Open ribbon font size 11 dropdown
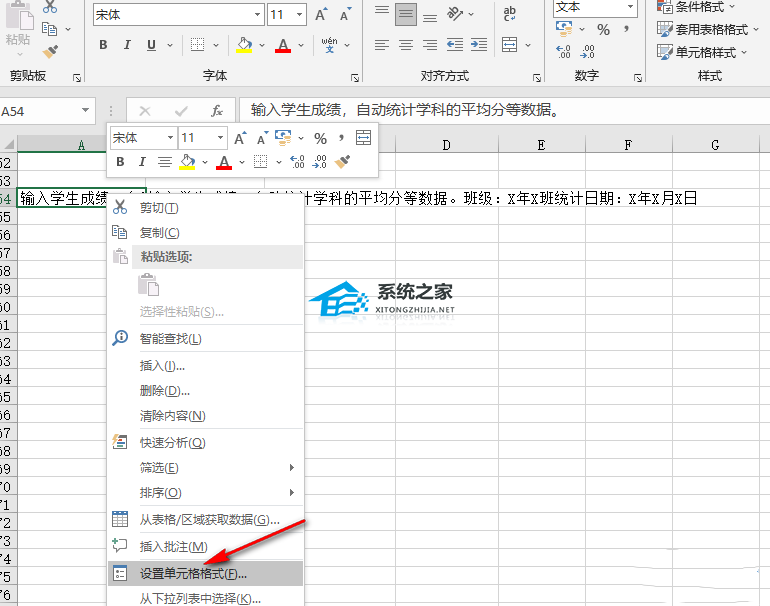This screenshot has width=770, height=606. (x=299, y=15)
